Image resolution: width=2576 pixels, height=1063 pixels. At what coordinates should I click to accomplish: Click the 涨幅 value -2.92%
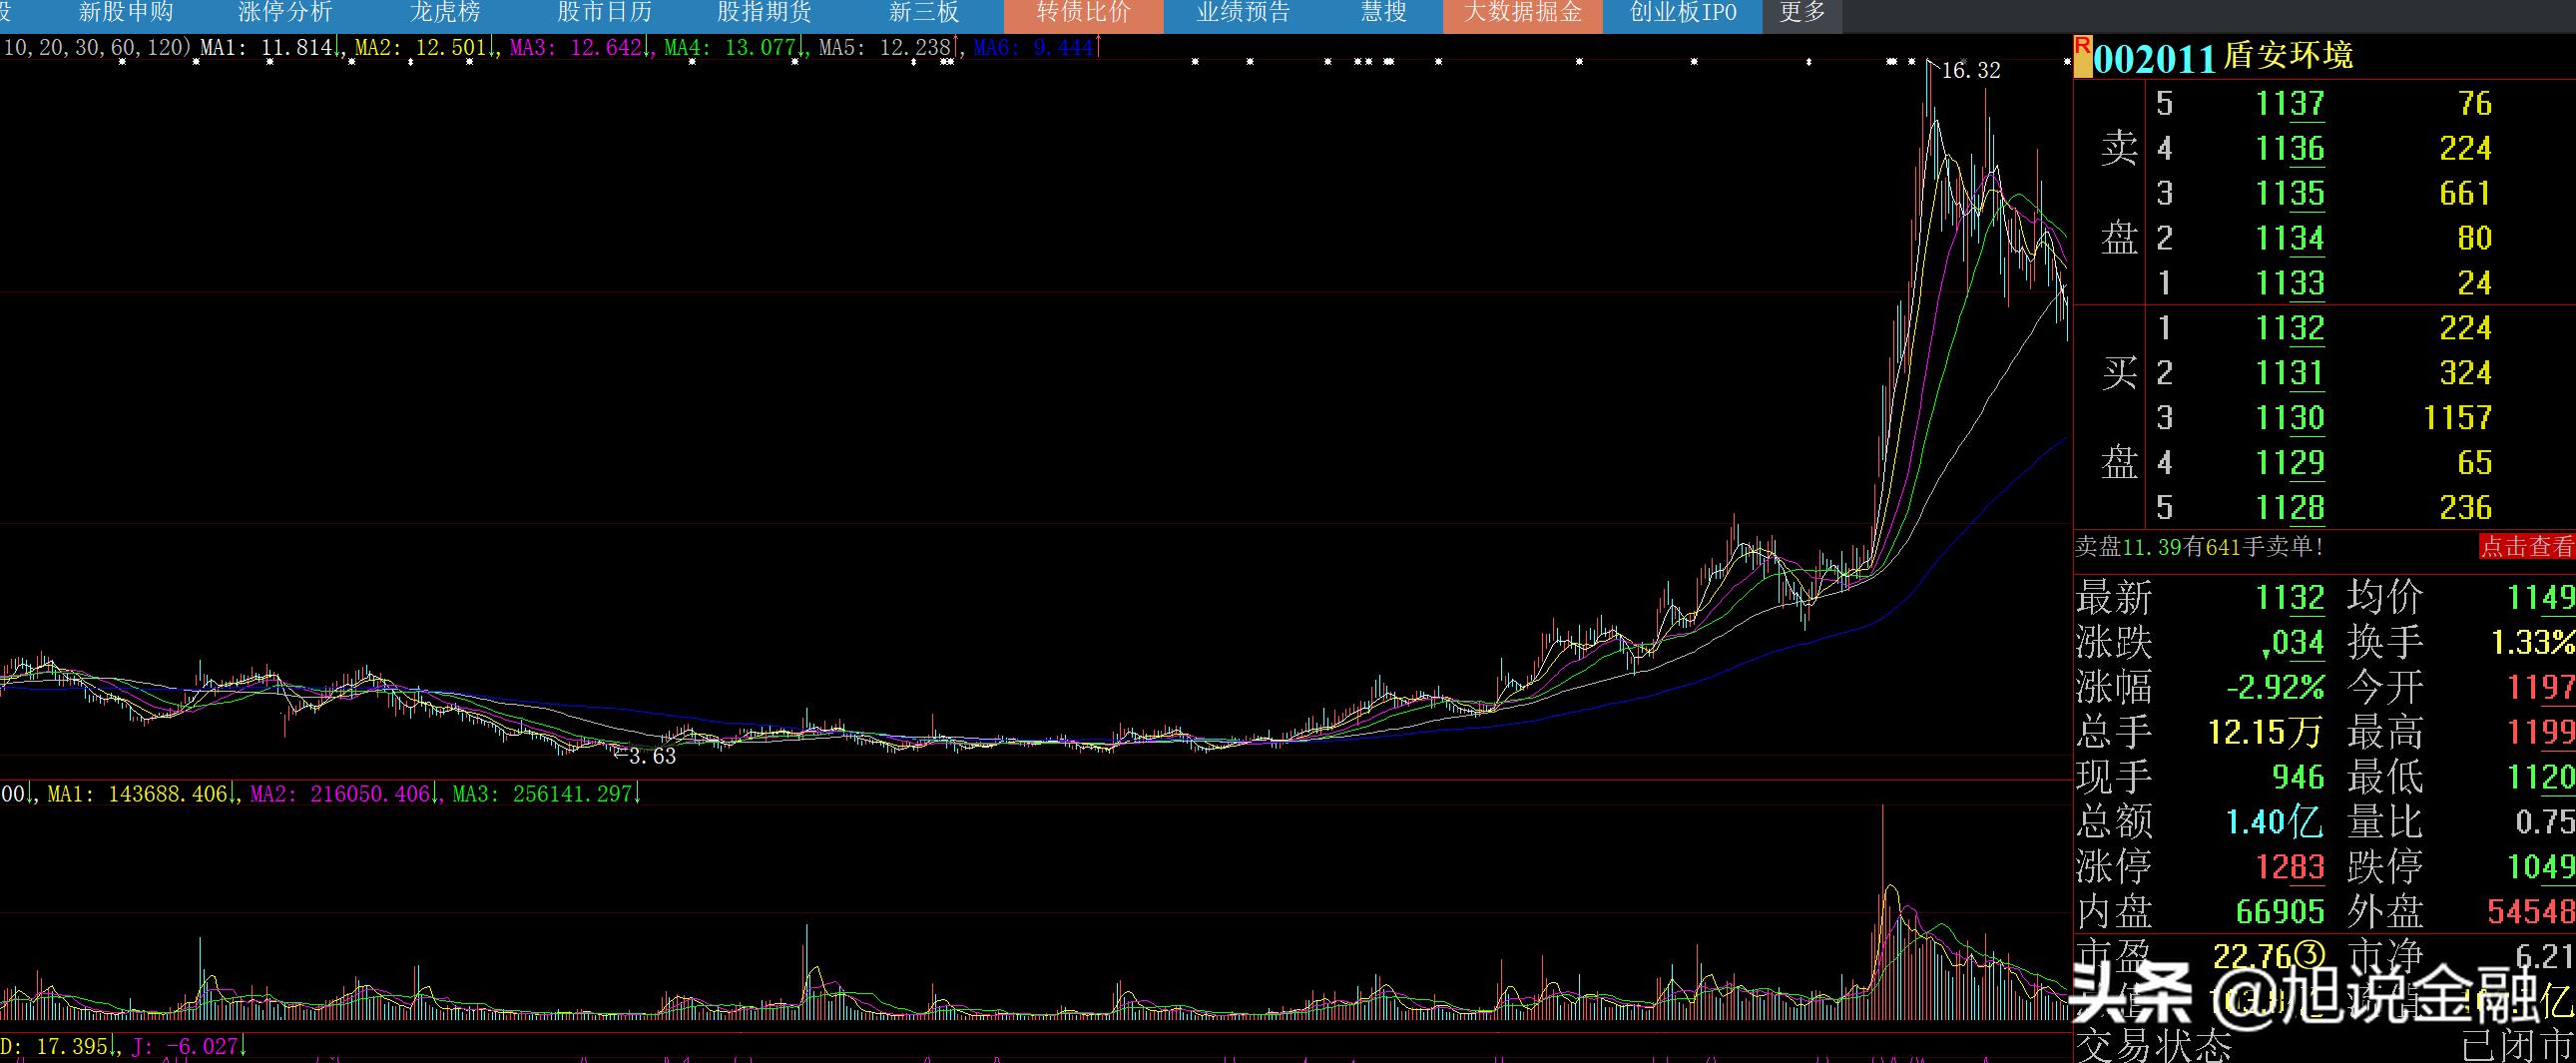2275,687
